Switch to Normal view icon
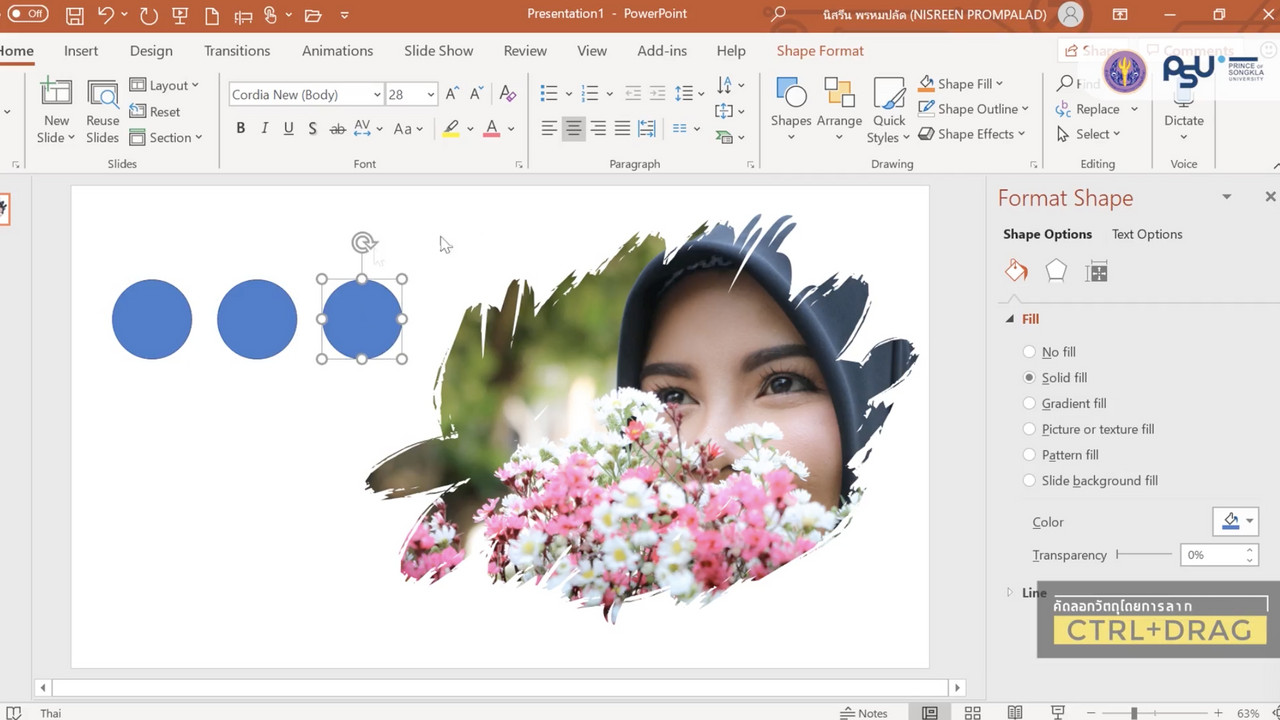The height and width of the screenshot is (720, 1280). click(x=930, y=713)
